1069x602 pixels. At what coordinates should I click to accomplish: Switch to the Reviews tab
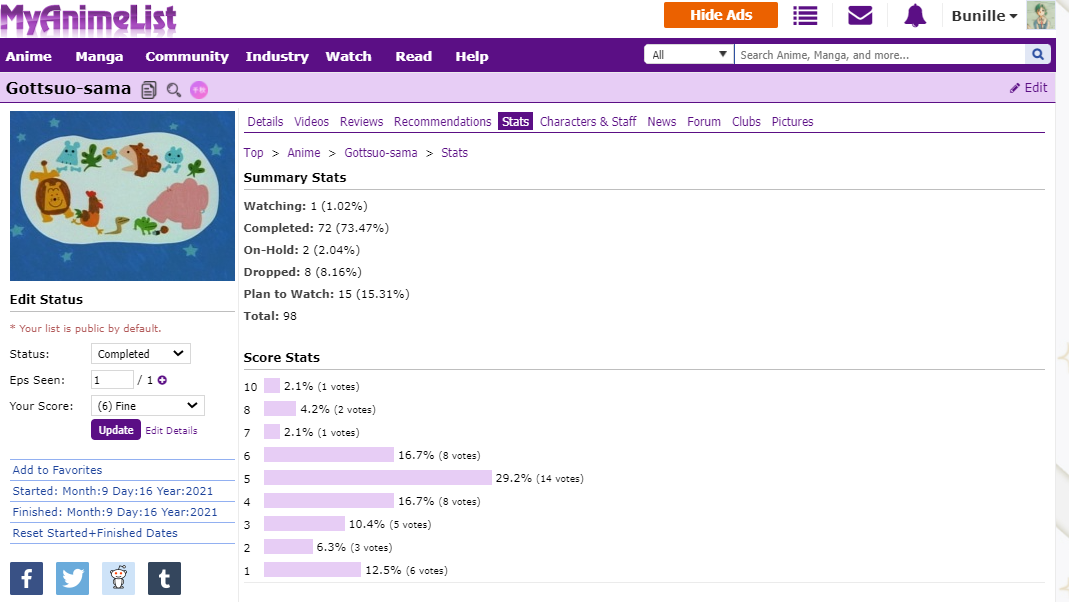[361, 122]
